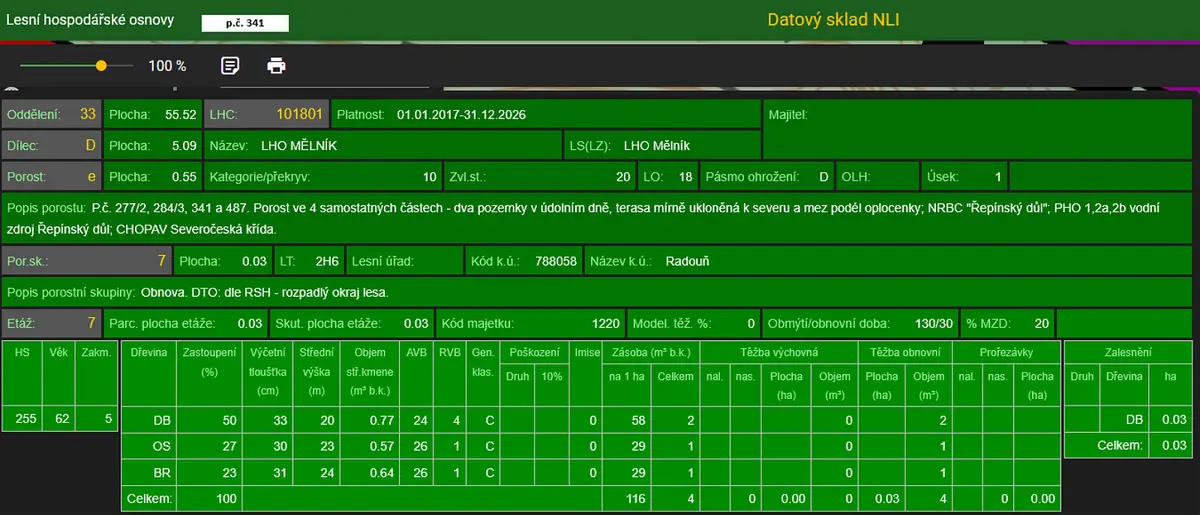Click the Název LHO MĚLNÍK field
The width and height of the screenshot is (1200, 515).
click(x=383, y=146)
